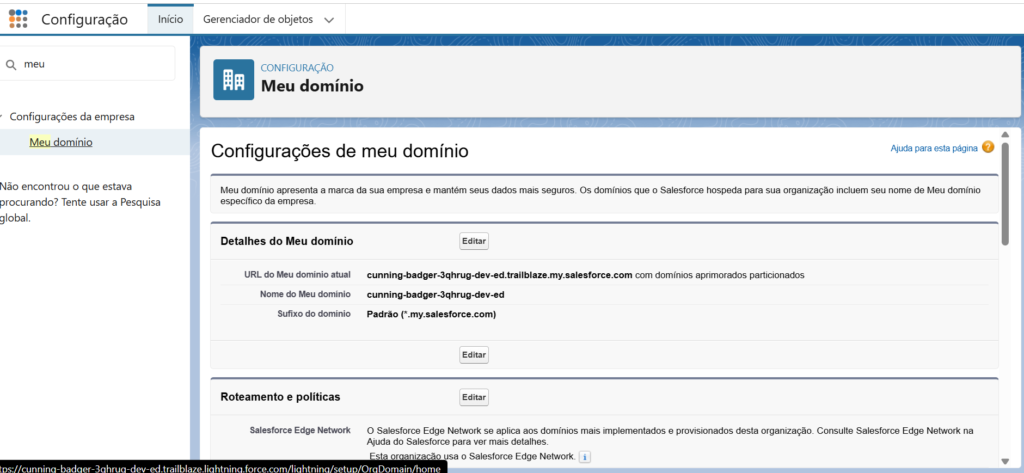
Task: Click the Configuração app title
Action: [x=84, y=19]
